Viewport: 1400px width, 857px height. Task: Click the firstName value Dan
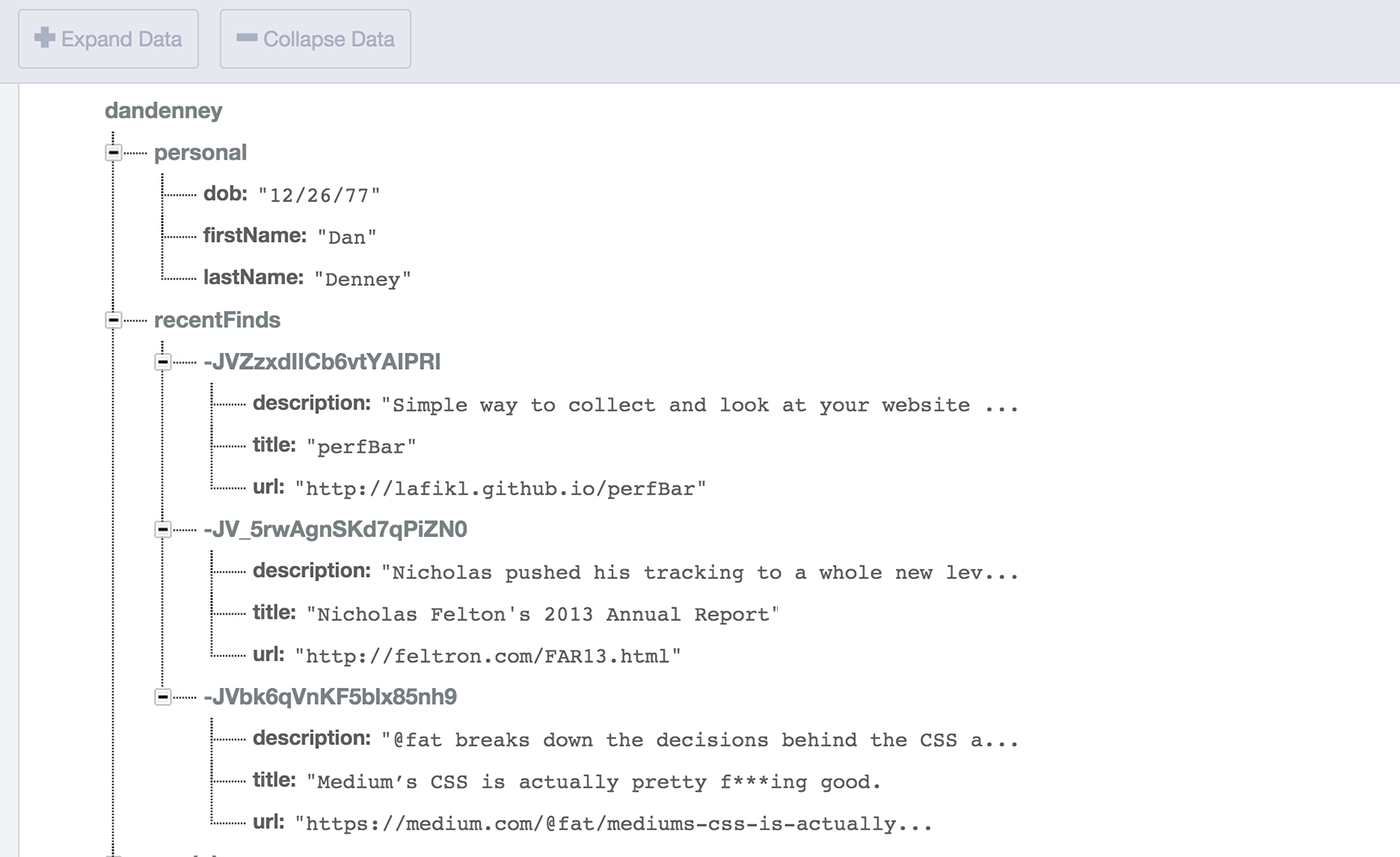[x=347, y=237]
